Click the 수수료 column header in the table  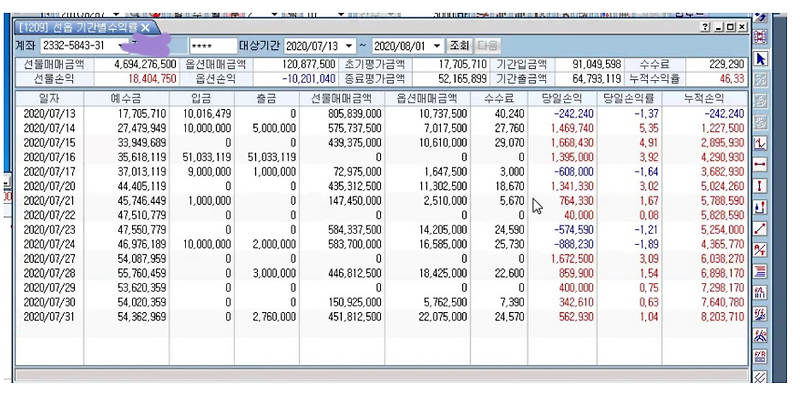pyautogui.click(x=498, y=99)
